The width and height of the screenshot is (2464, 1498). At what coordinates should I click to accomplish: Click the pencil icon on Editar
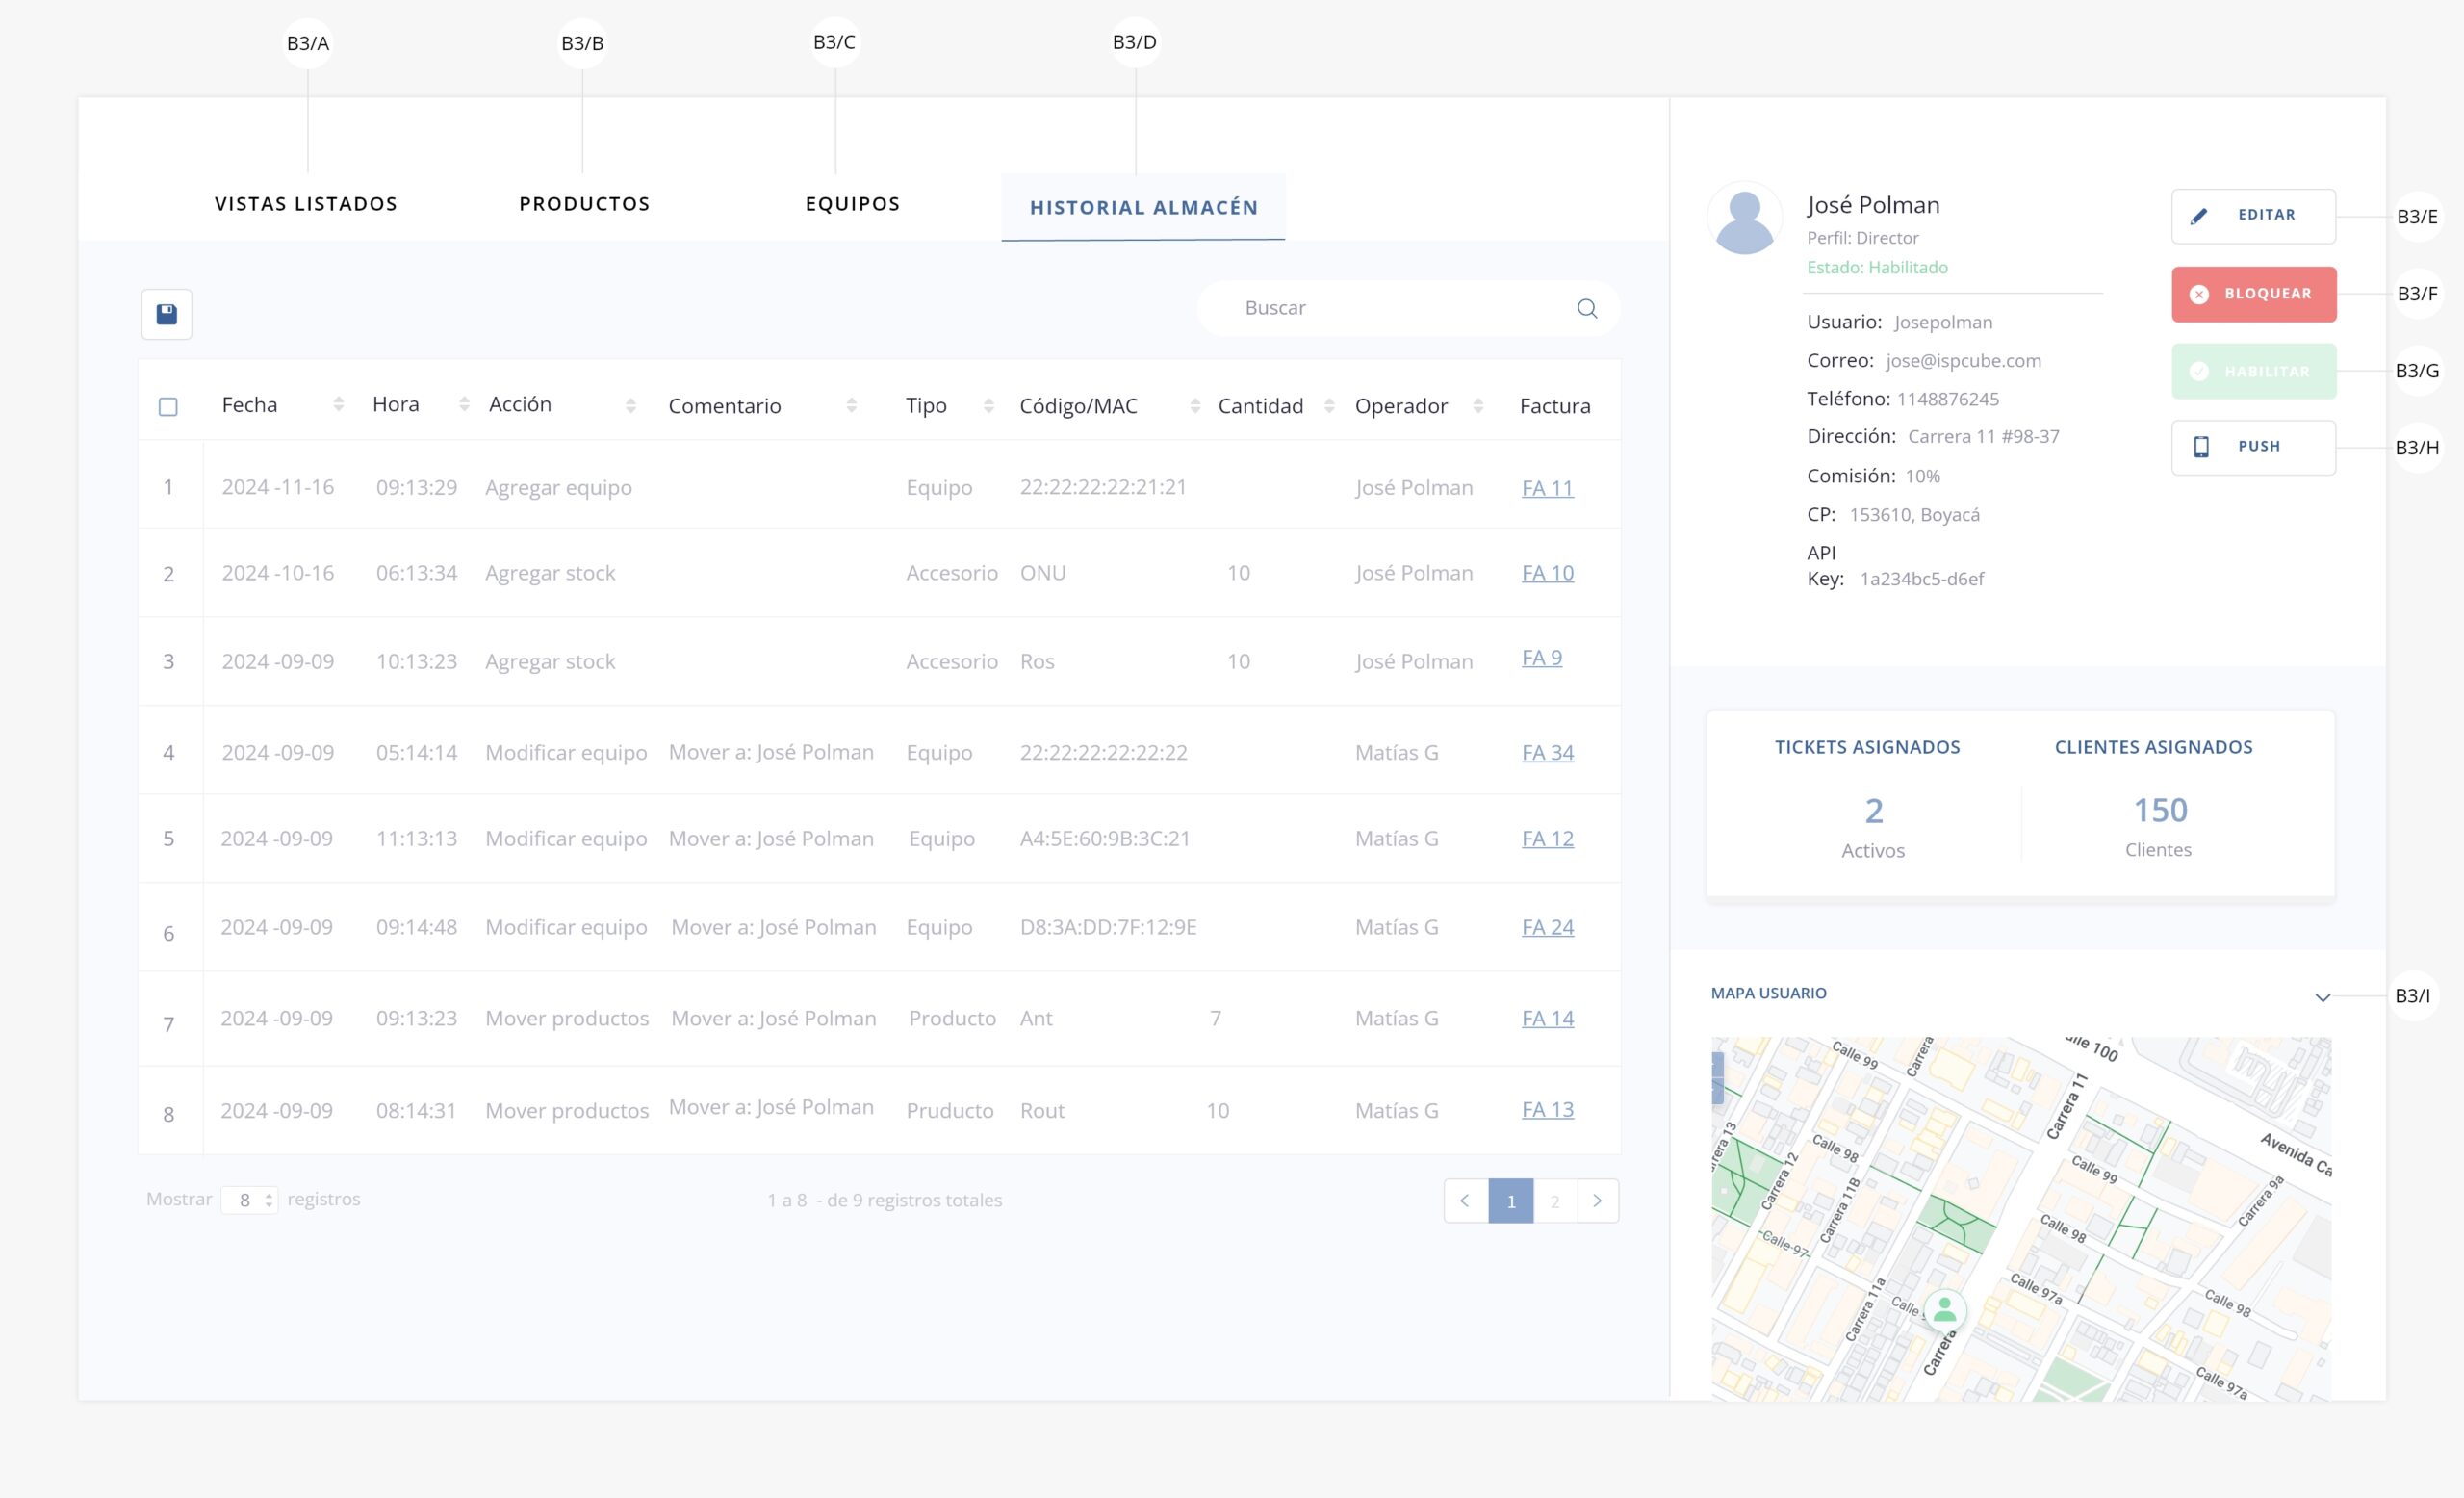(x=2198, y=216)
